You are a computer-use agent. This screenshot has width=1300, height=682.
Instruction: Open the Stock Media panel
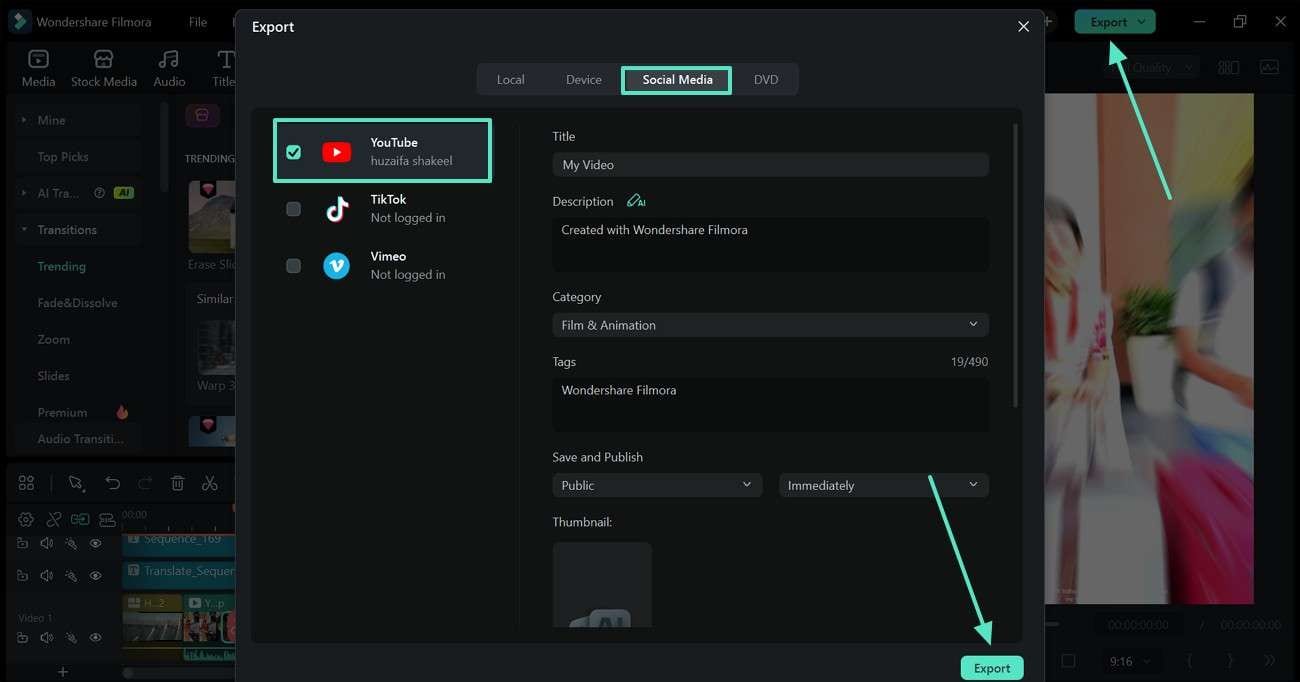point(104,69)
